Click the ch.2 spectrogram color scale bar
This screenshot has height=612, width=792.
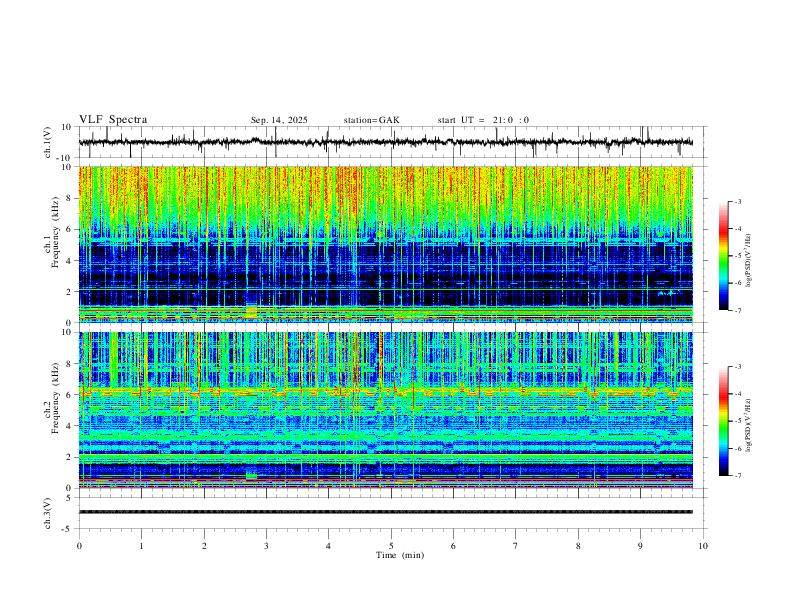click(x=723, y=421)
